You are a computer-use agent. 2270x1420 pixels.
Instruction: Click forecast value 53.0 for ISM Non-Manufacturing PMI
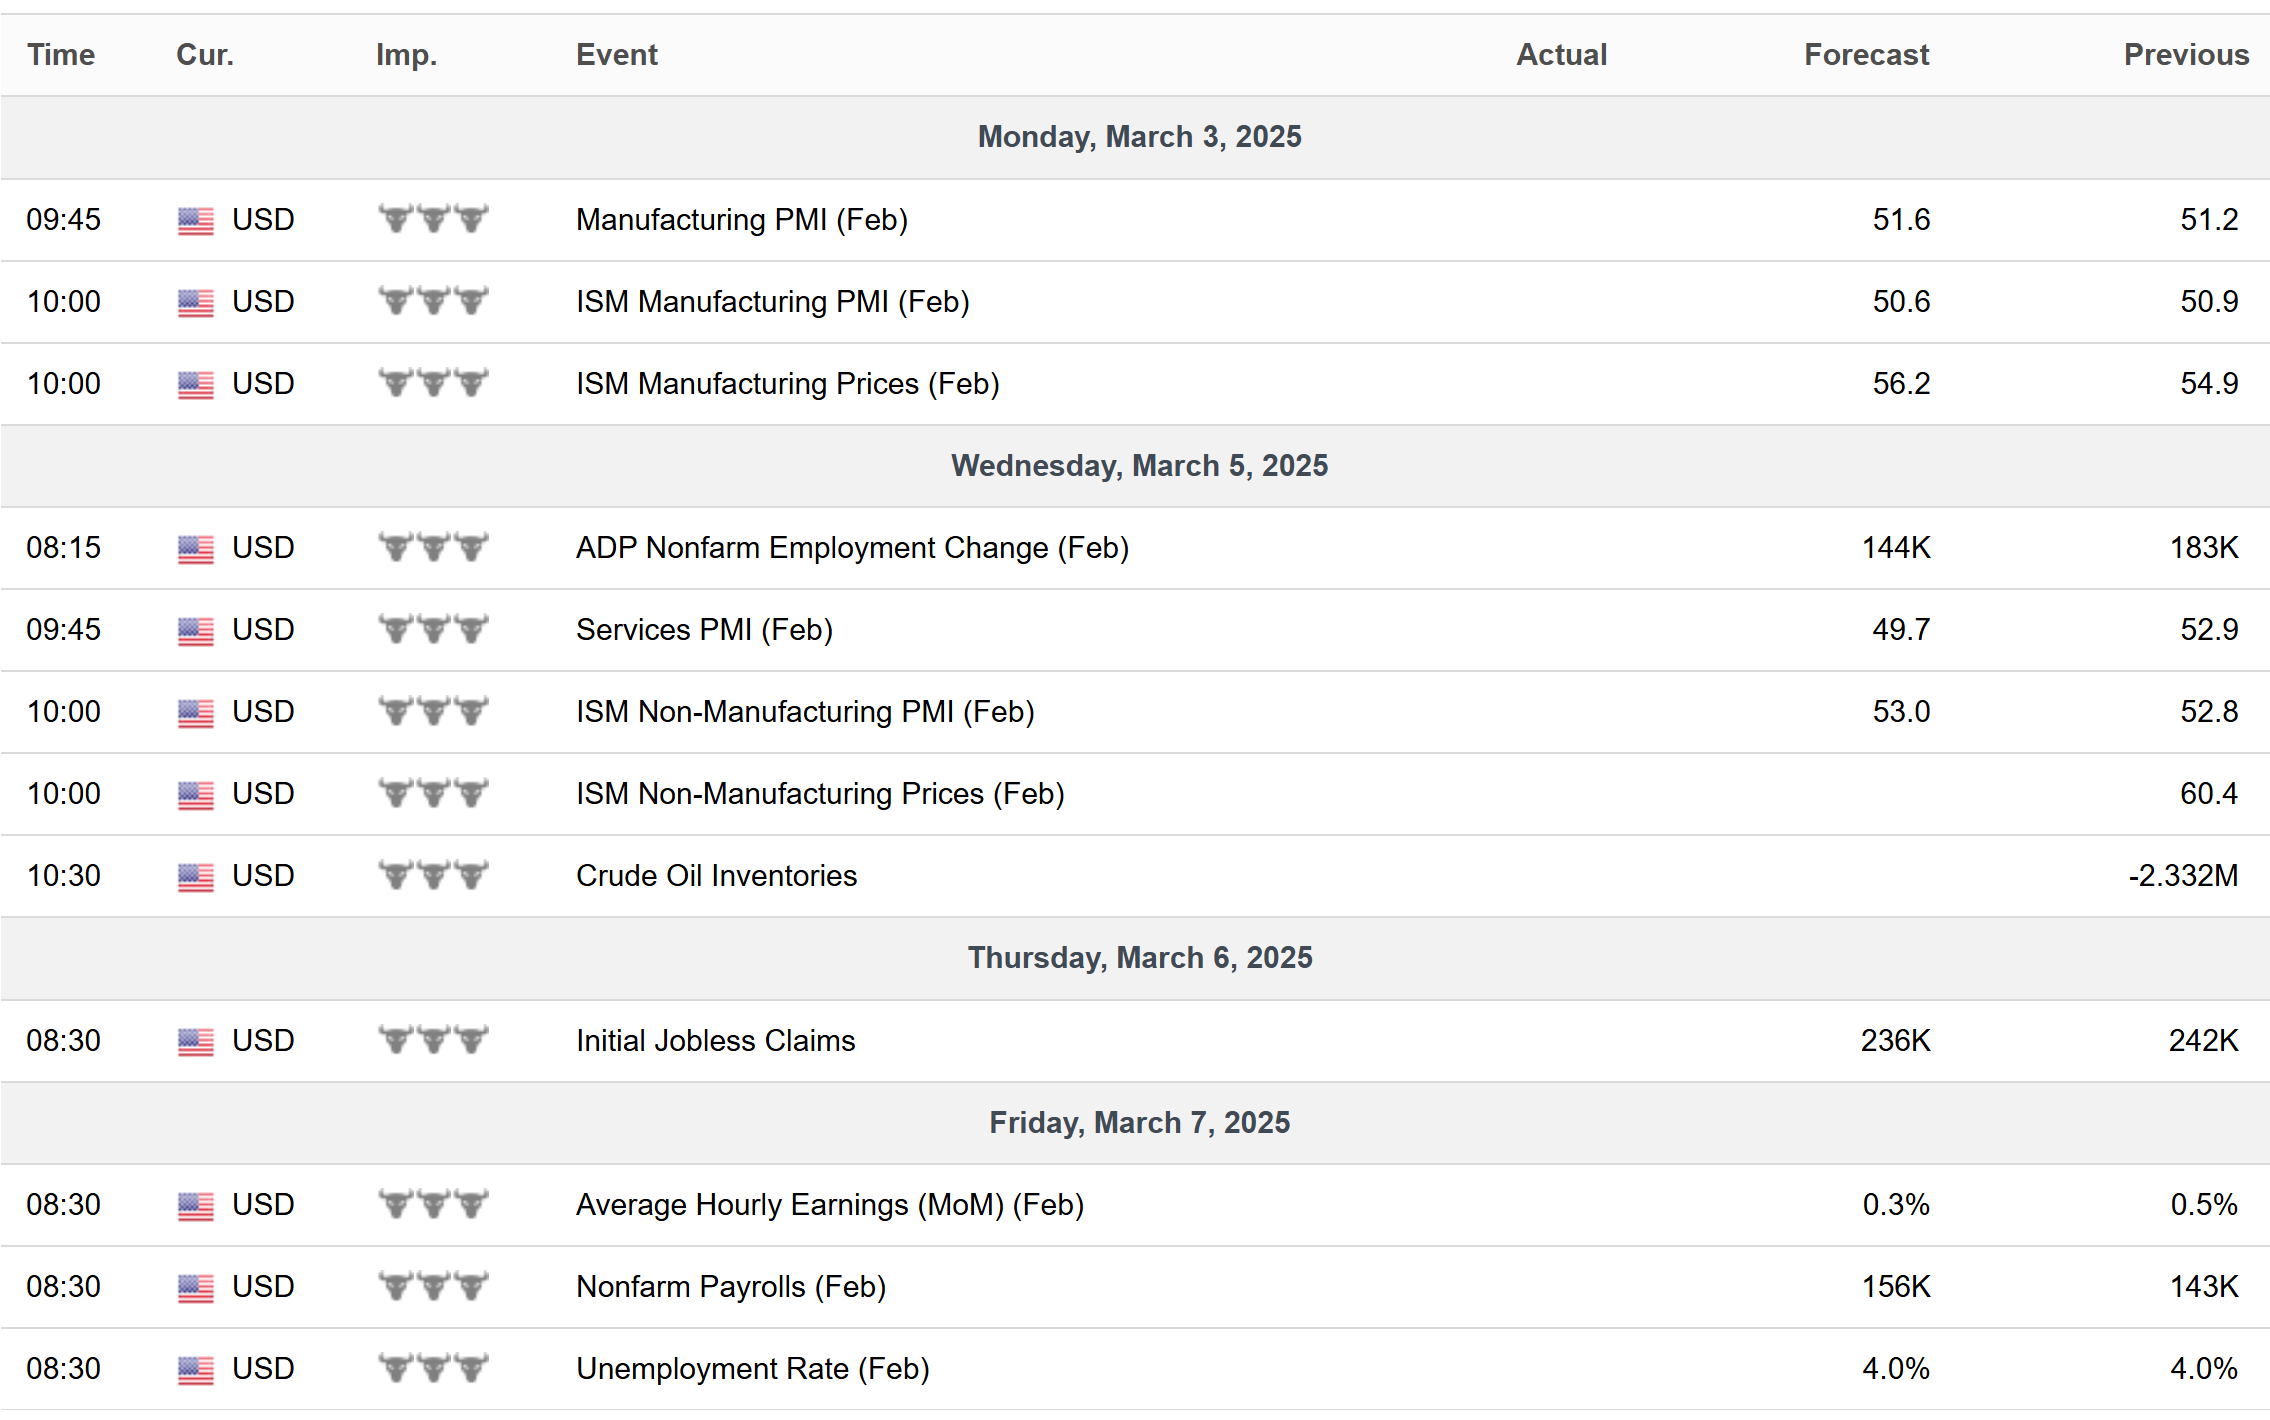1901,712
